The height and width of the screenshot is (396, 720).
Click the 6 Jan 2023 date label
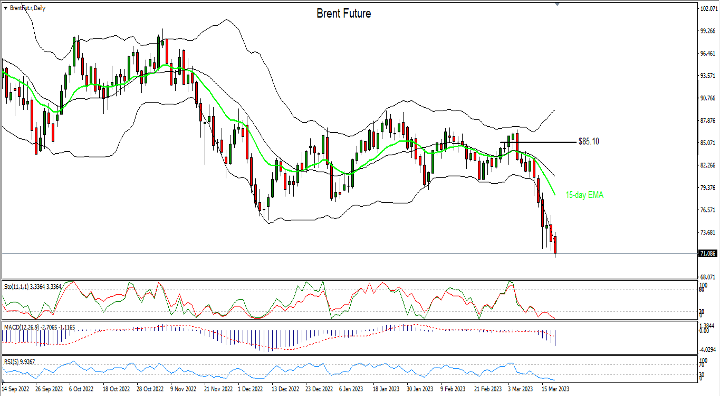tap(351, 389)
